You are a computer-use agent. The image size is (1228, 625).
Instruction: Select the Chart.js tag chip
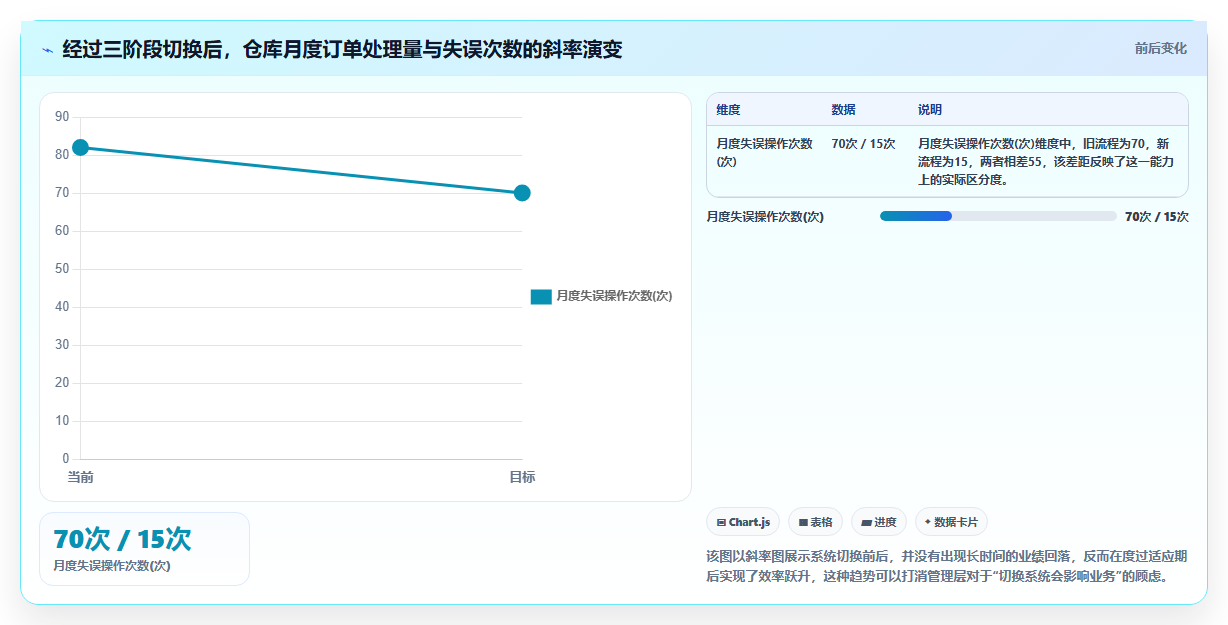tap(743, 522)
